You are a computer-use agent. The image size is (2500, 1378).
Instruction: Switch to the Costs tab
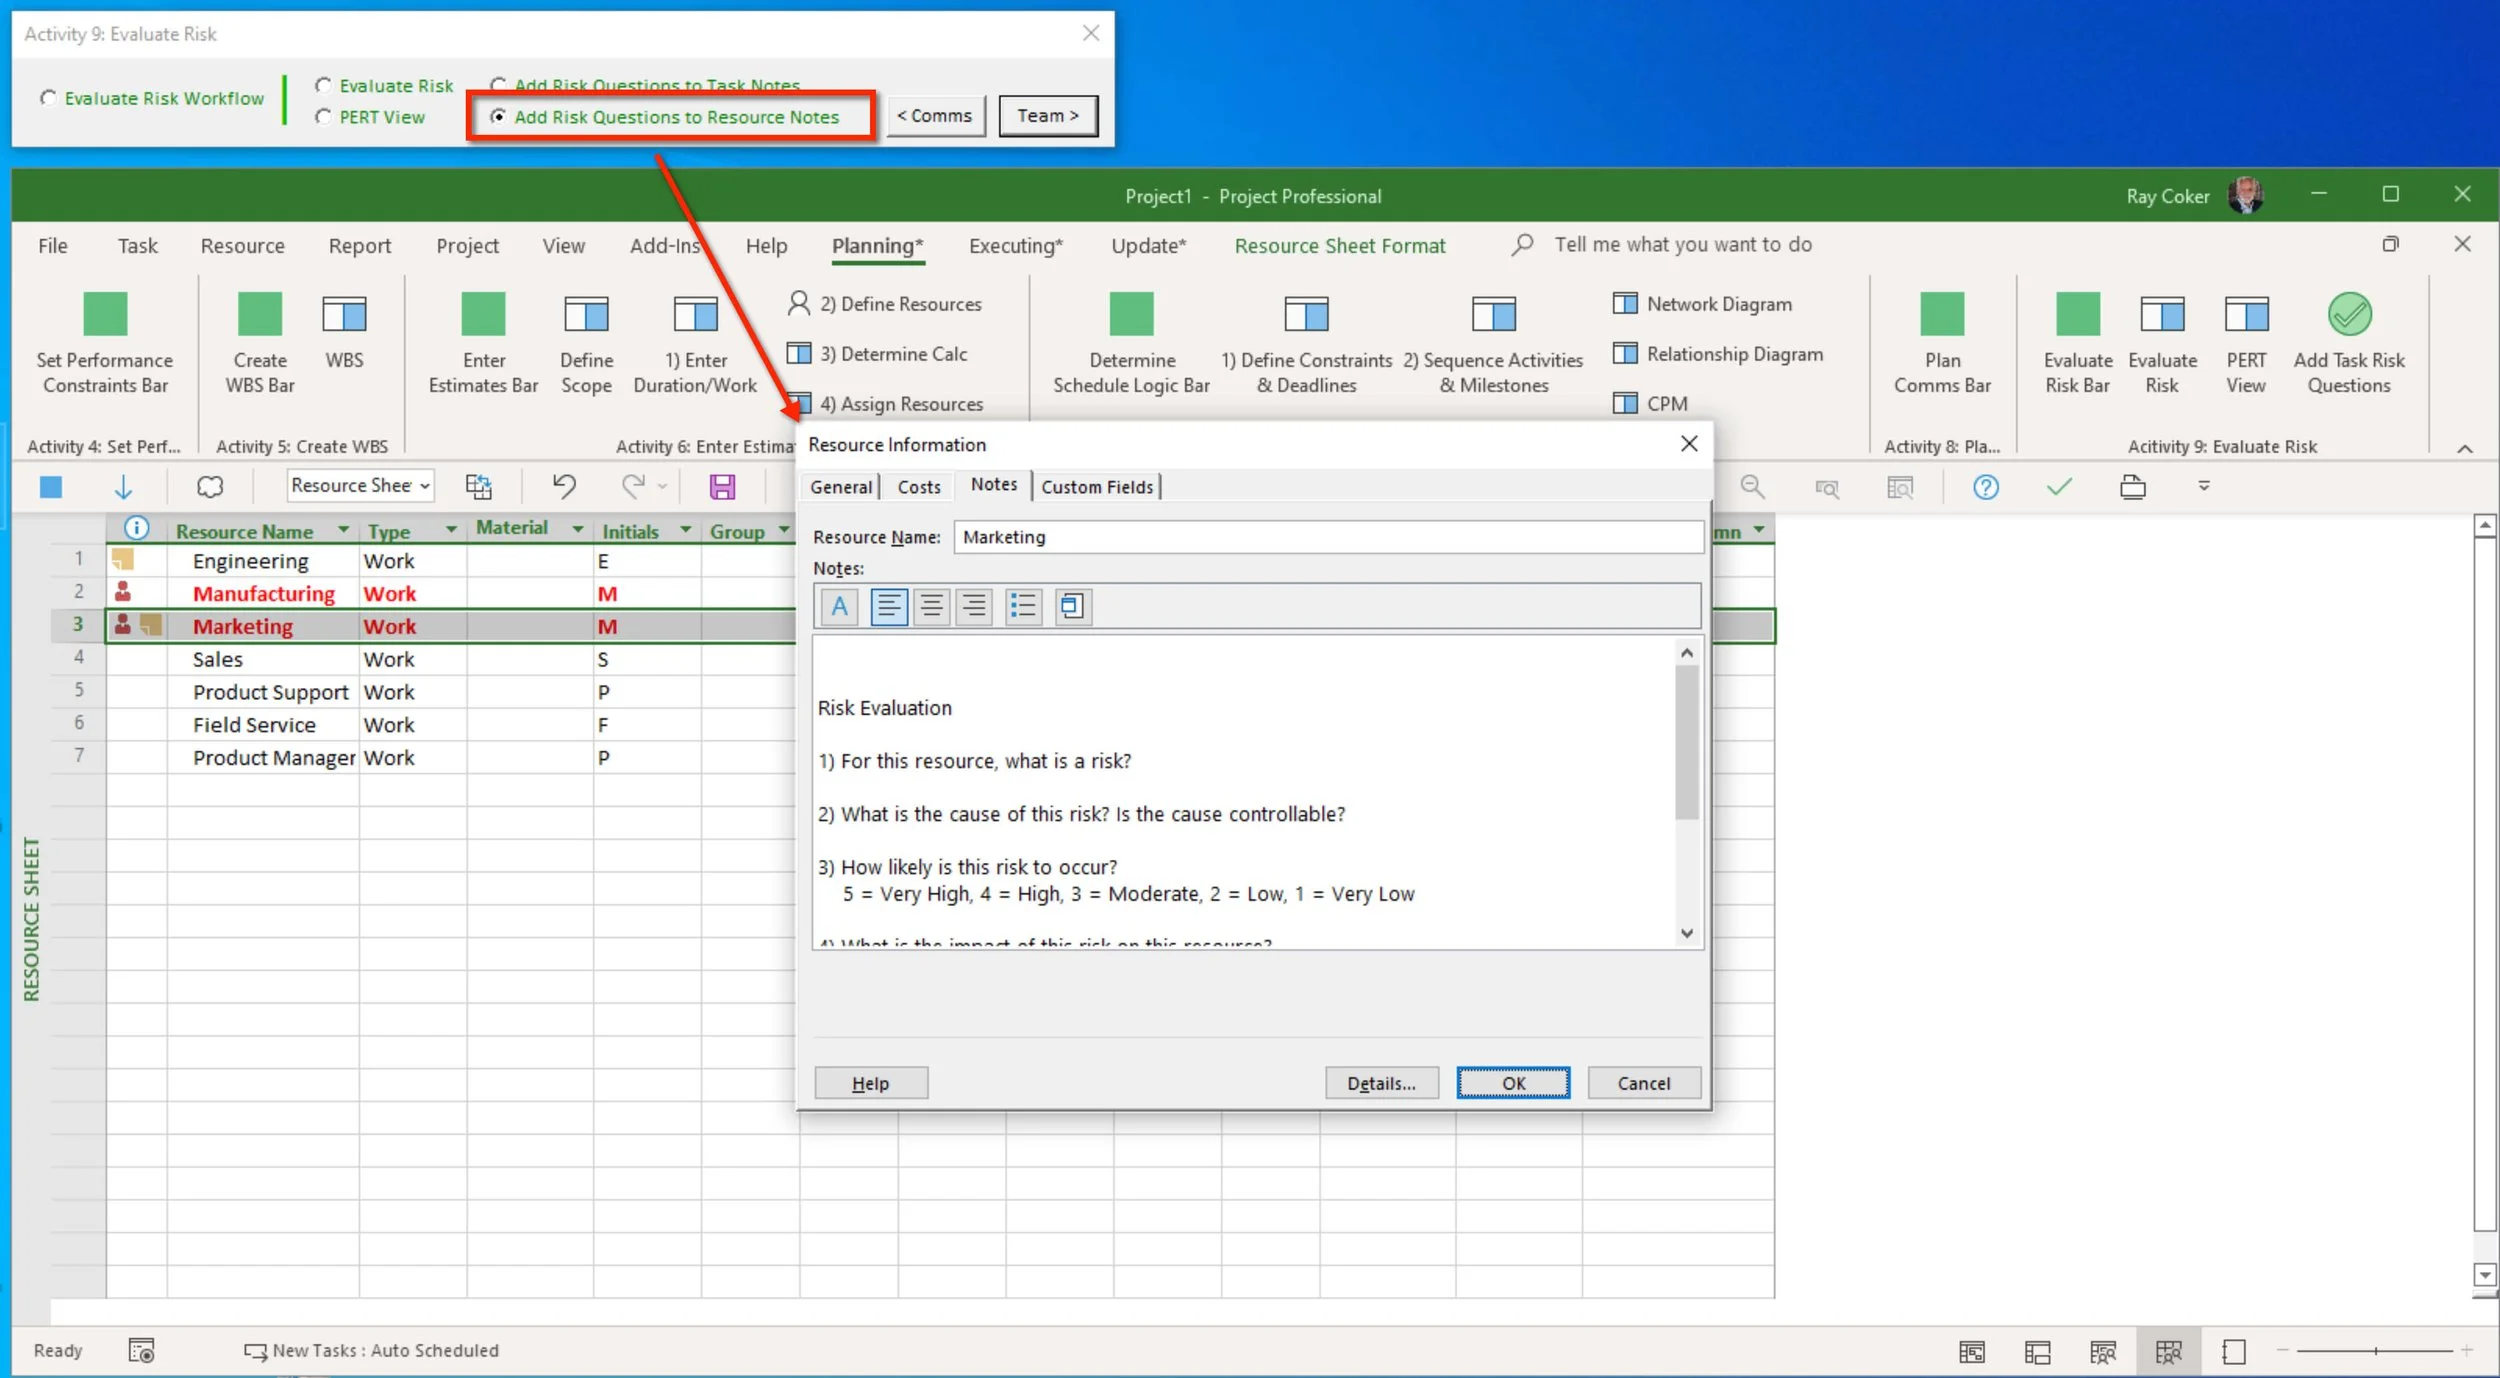918,487
